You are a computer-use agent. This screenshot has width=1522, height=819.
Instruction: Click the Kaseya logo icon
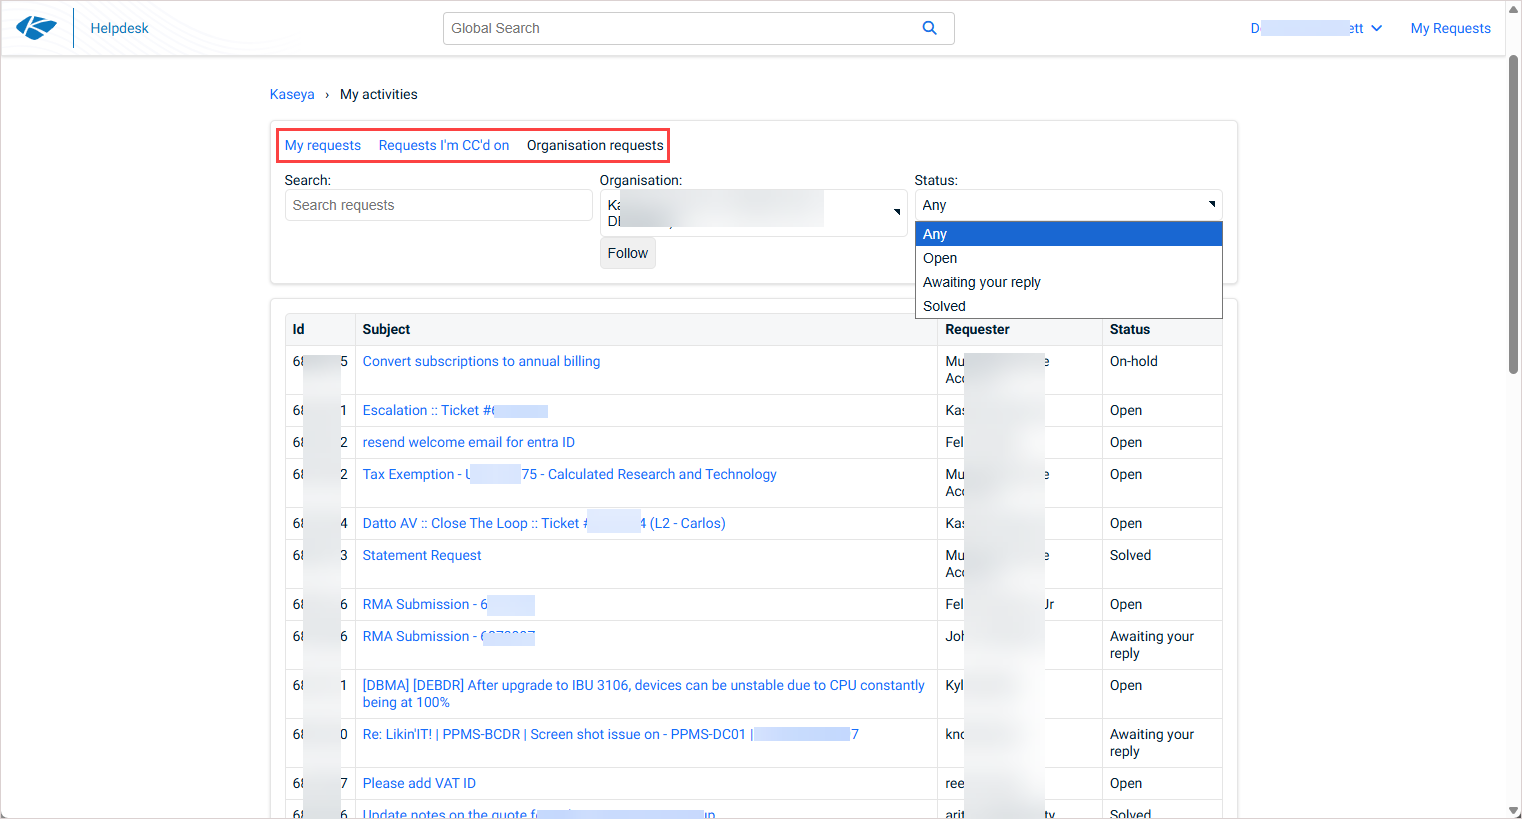pyautogui.click(x=36, y=28)
